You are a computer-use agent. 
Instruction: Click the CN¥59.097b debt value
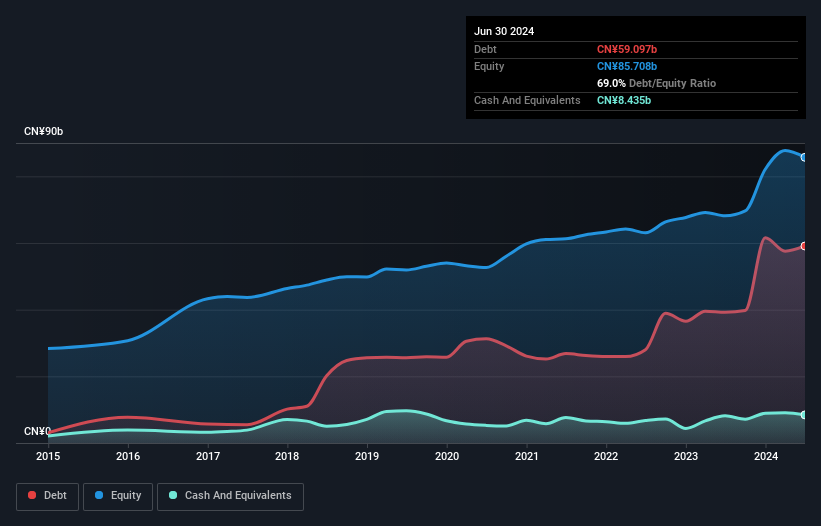627,49
